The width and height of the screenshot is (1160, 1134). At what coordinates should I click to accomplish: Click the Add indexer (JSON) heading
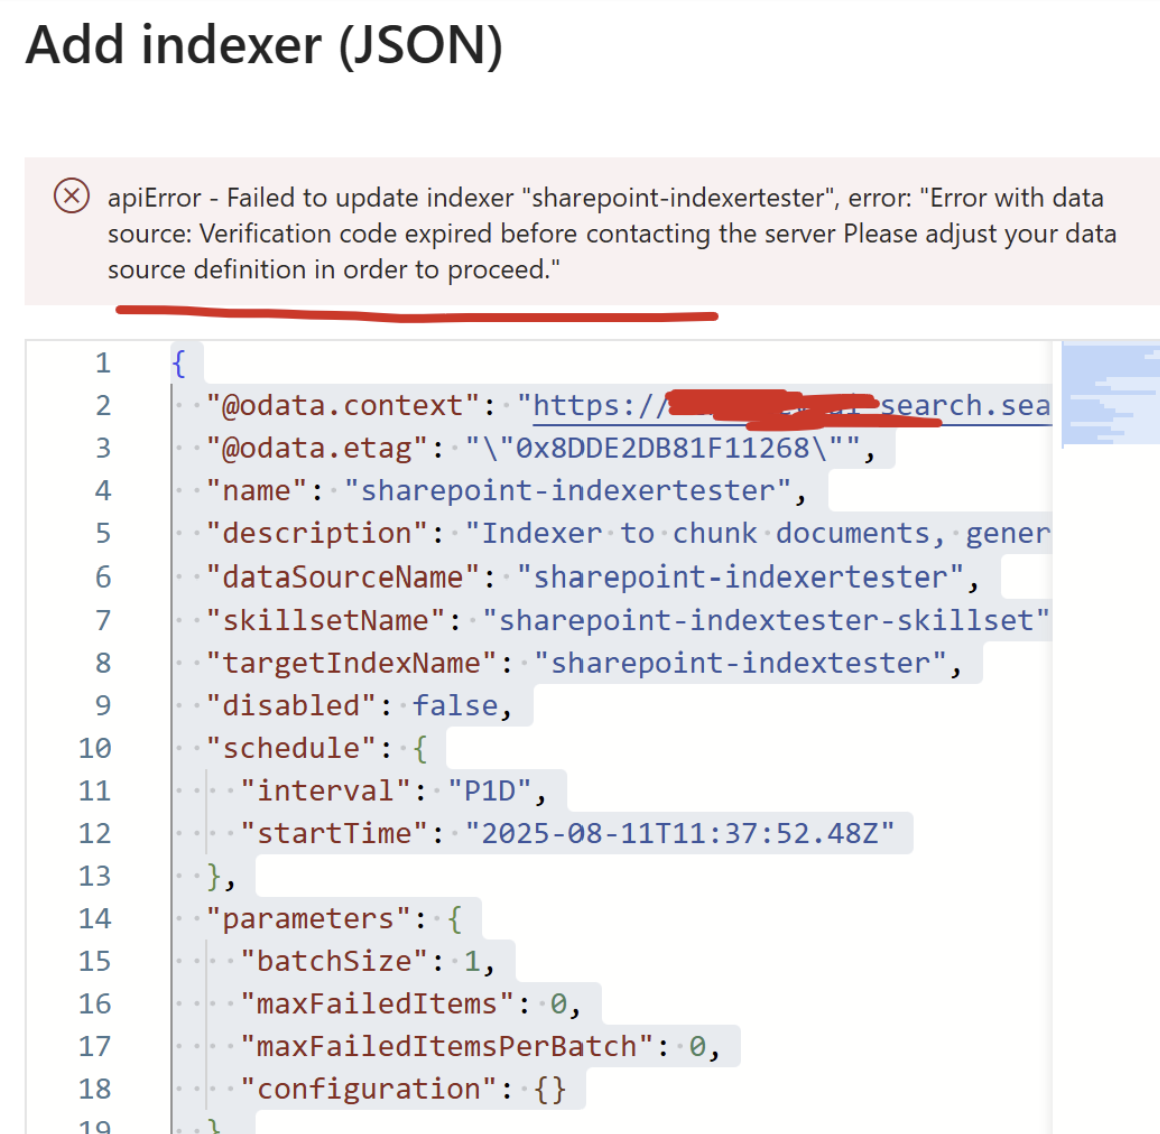[264, 46]
